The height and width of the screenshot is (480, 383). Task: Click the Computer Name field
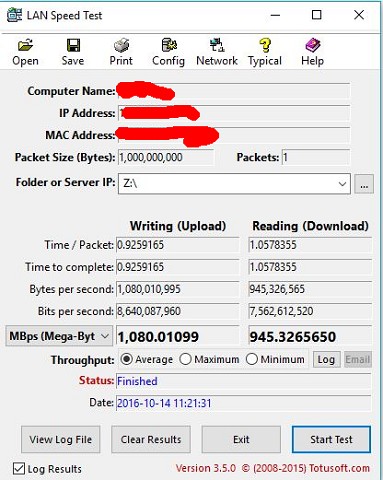(x=234, y=91)
